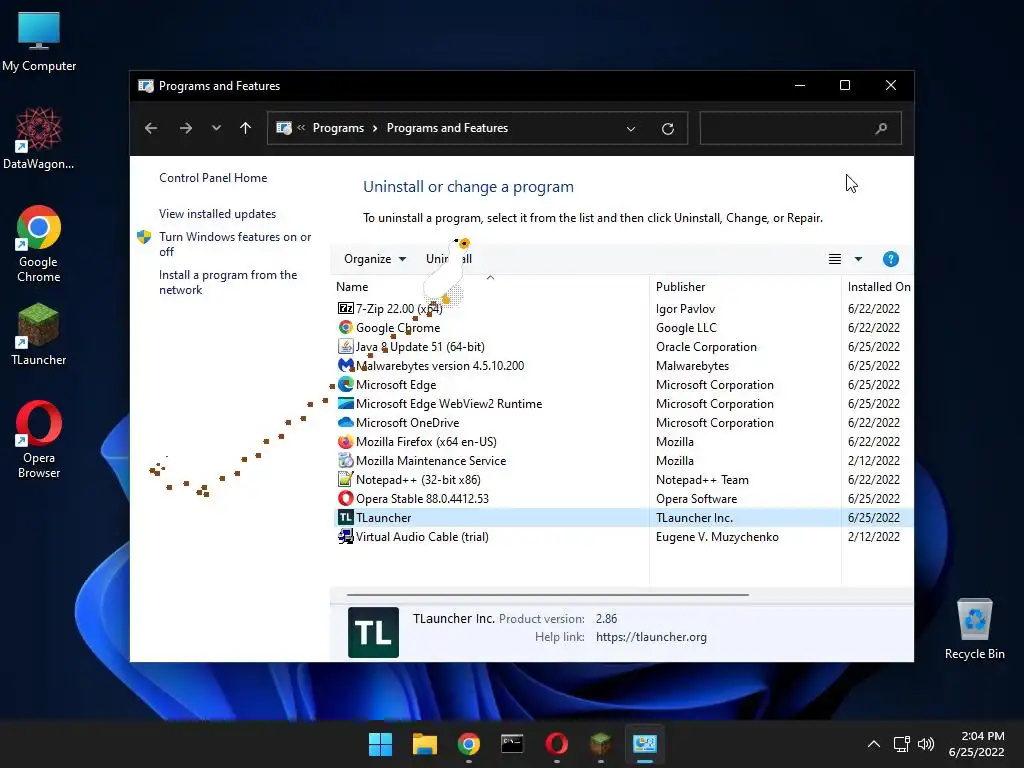The height and width of the screenshot is (768, 1024).
Task: Click the Microsoft OneDrive cloud icon
Action: tap(345, 422)
